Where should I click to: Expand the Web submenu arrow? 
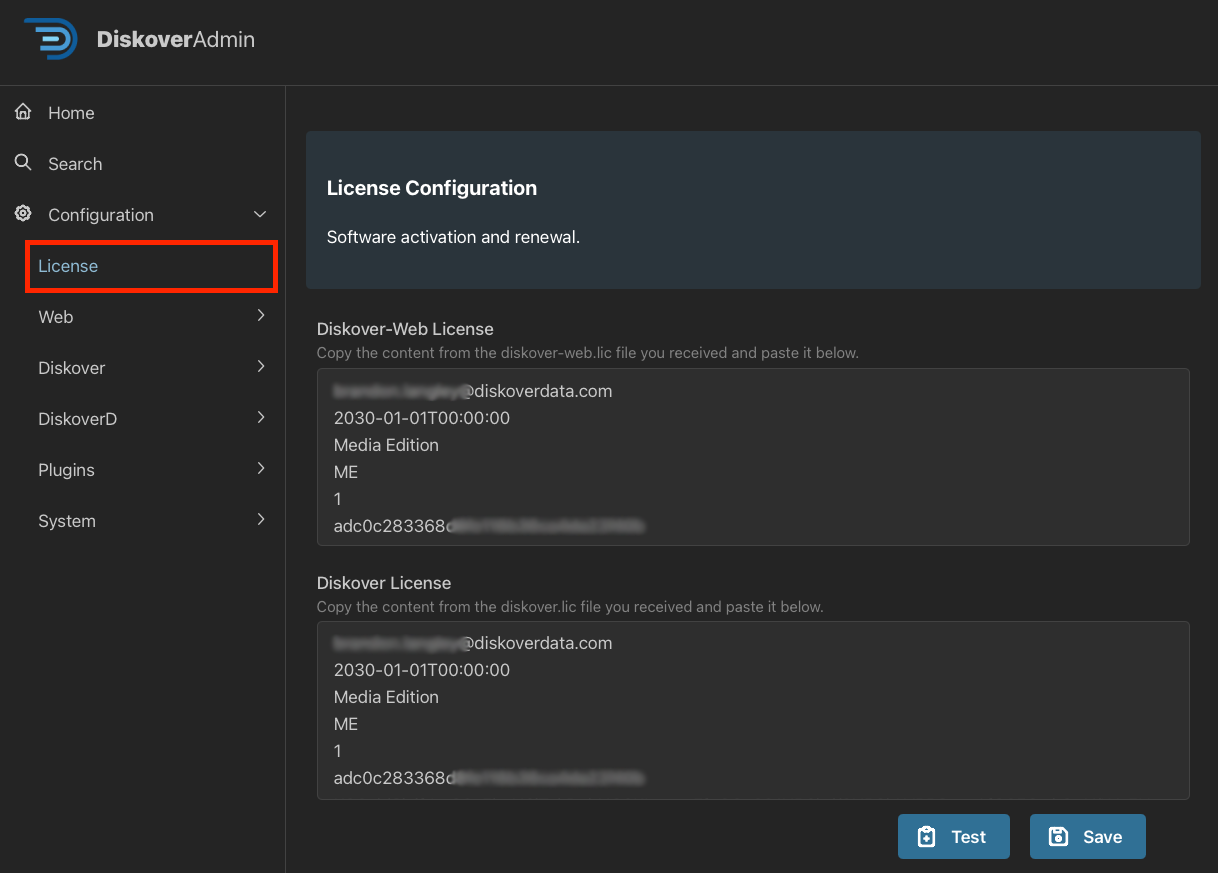[x=261, y=316]
